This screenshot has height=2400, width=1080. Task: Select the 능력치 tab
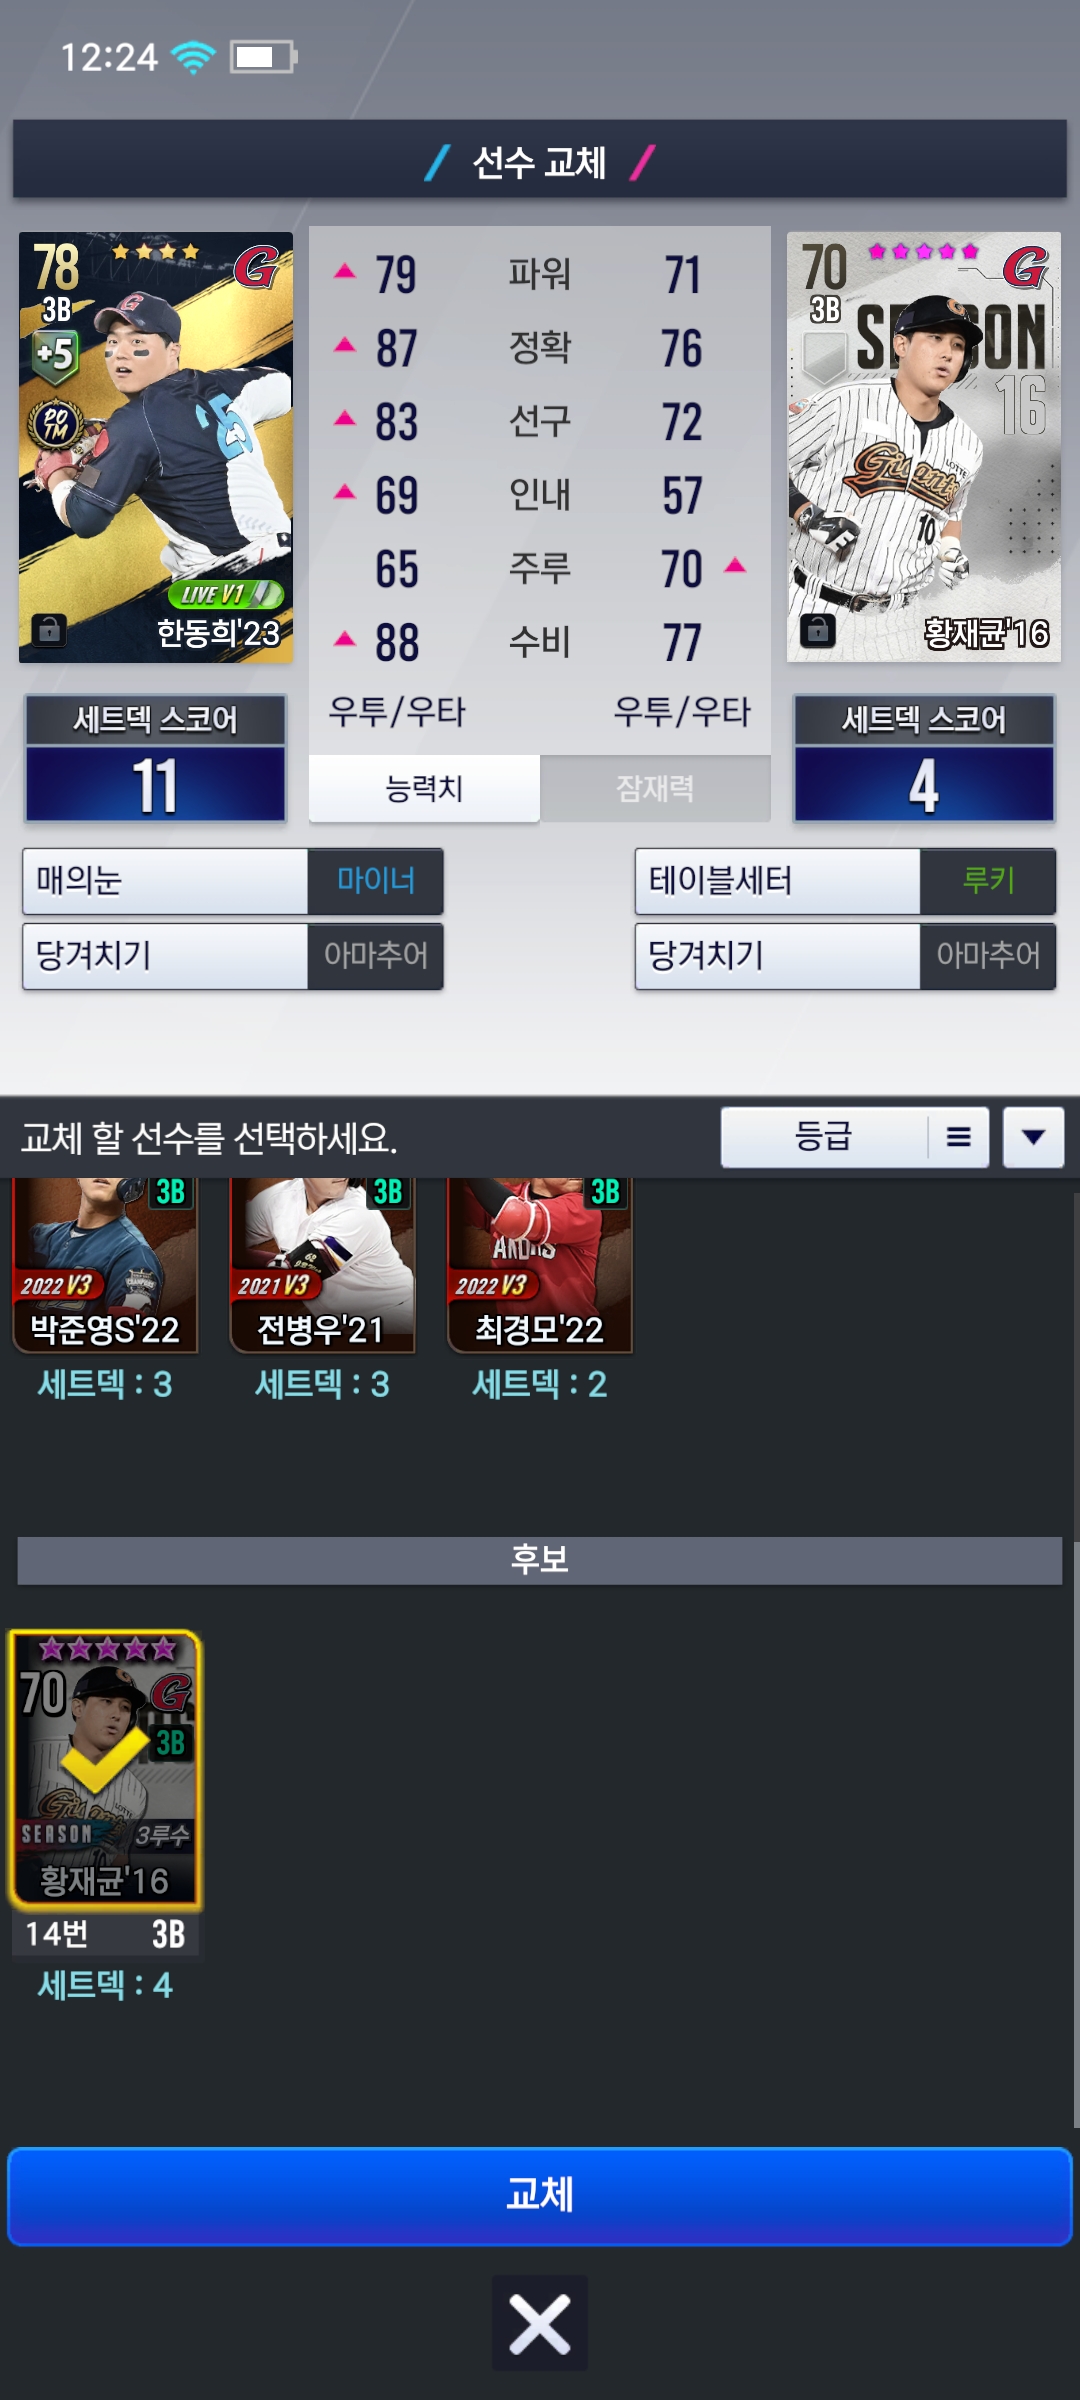click(x=424, y=789)
